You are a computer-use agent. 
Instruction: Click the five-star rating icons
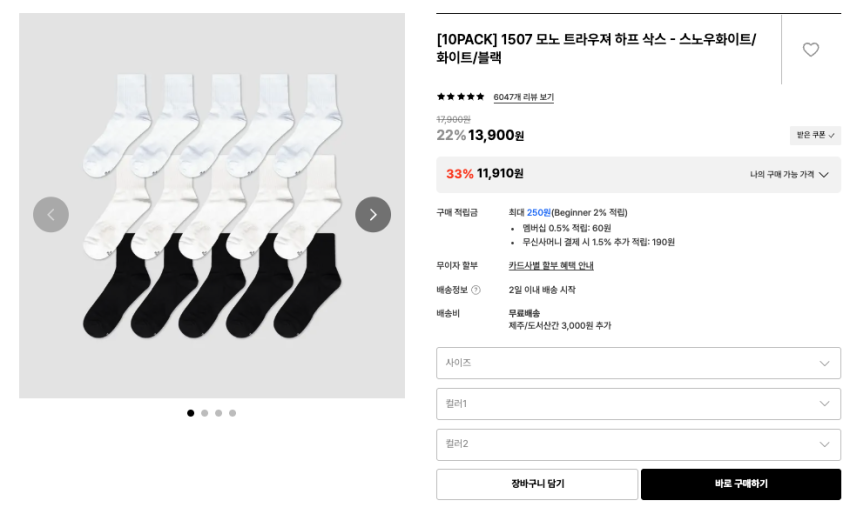460,97
